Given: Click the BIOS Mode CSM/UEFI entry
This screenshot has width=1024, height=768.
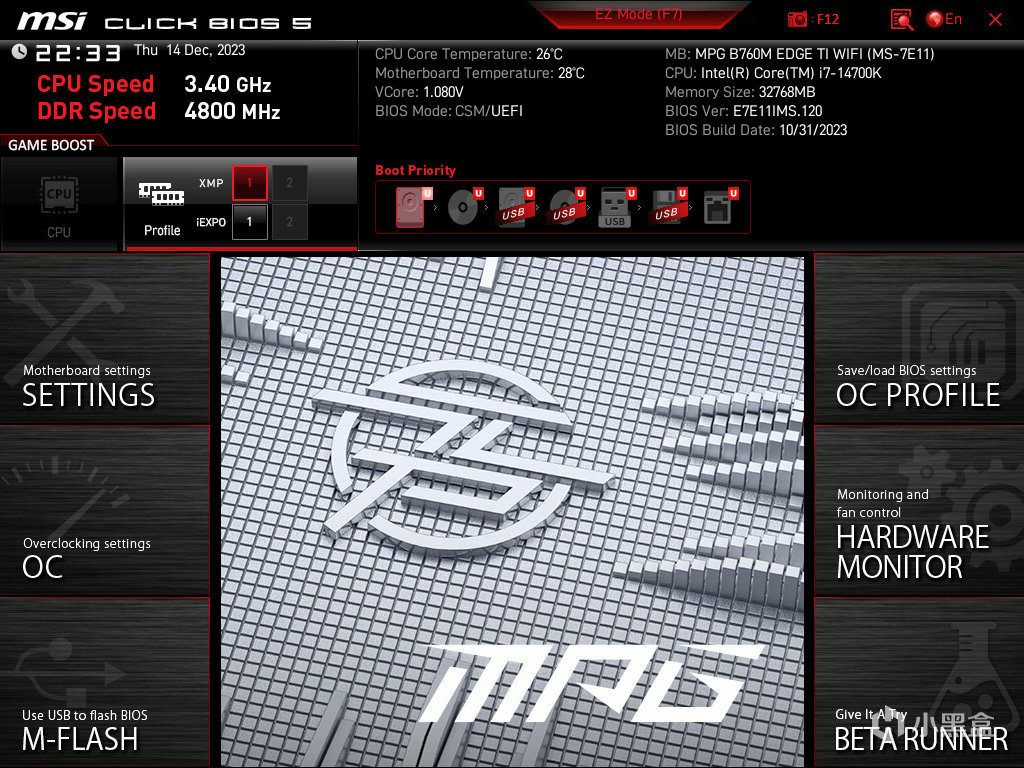Looking at the screenshot, I should [449, 111].
